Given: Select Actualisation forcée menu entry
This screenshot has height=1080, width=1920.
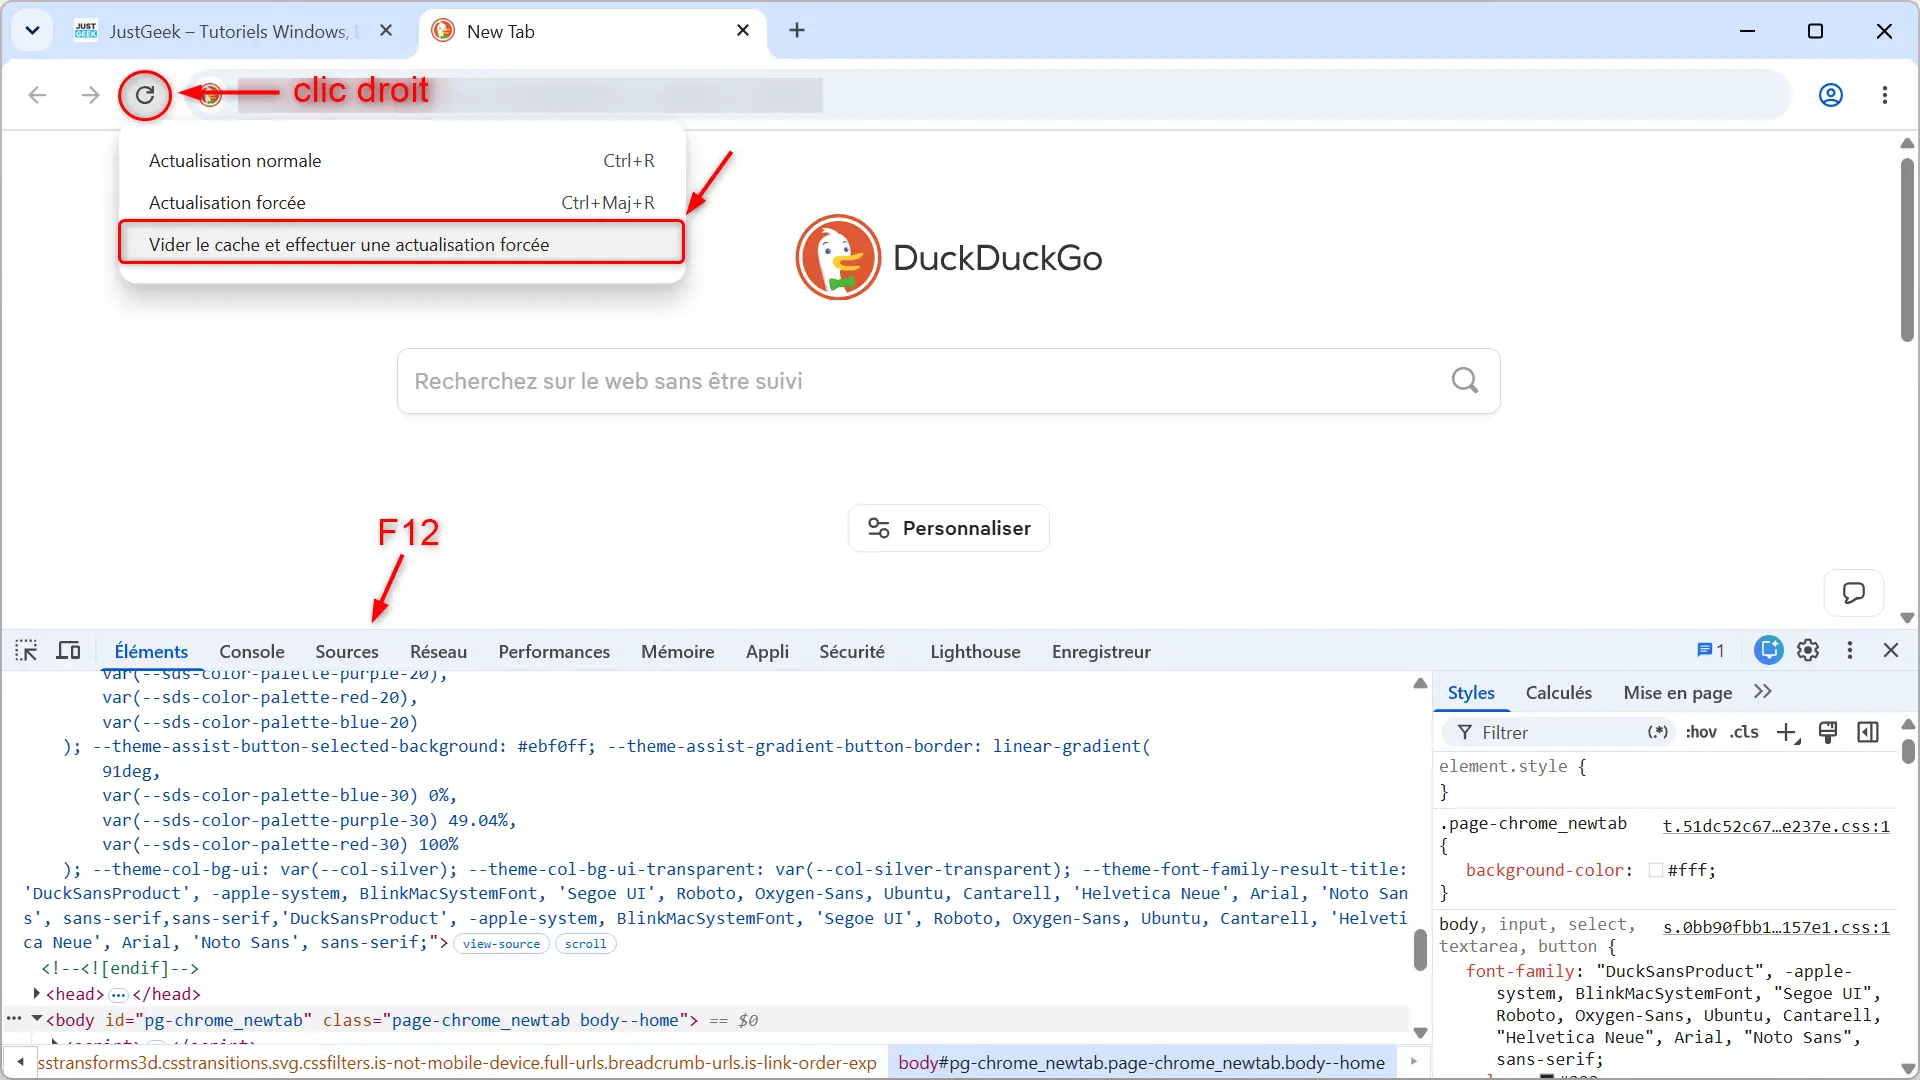Looking at the screenshot, I should pos(402,203).
